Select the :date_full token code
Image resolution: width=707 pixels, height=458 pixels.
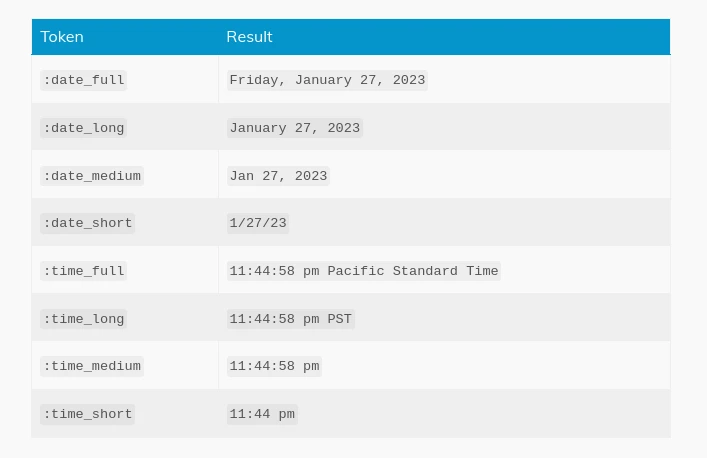pos(84,80)
